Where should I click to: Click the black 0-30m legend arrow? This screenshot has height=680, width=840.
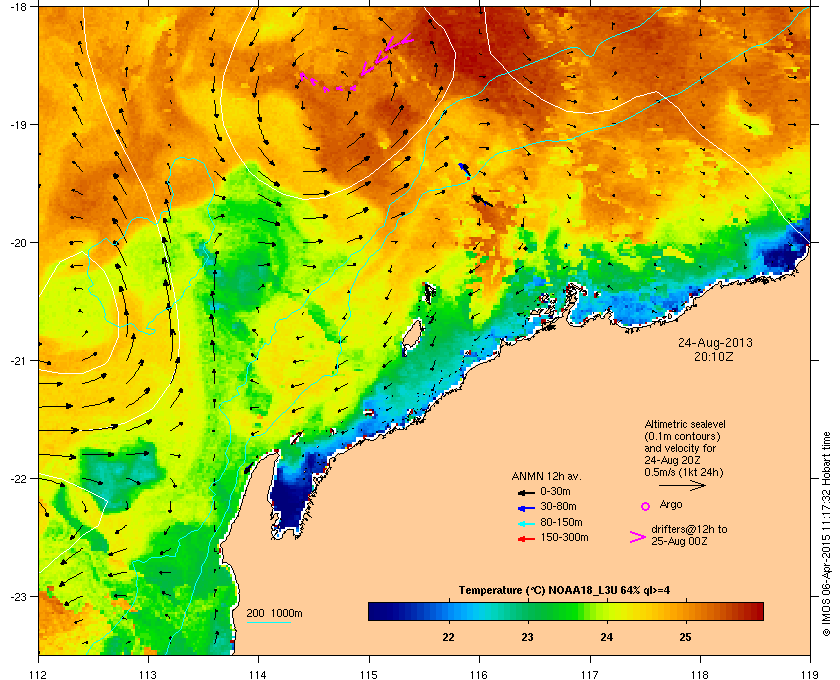[526, 492]
